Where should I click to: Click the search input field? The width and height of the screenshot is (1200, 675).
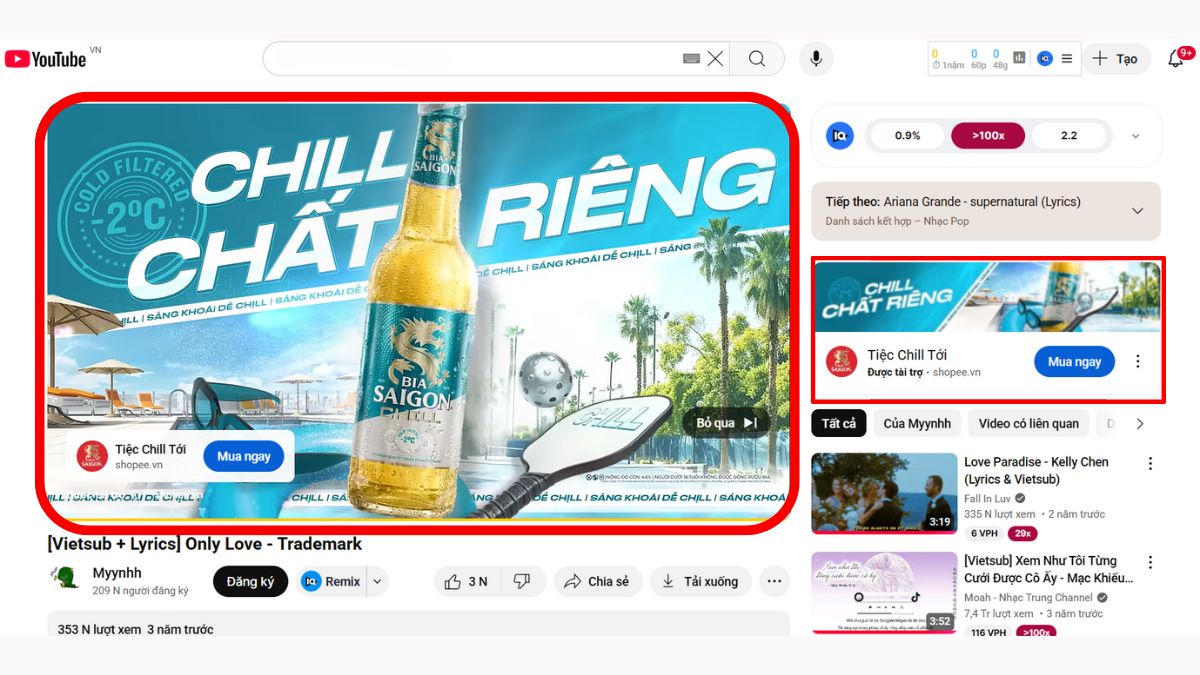point(470,59)
